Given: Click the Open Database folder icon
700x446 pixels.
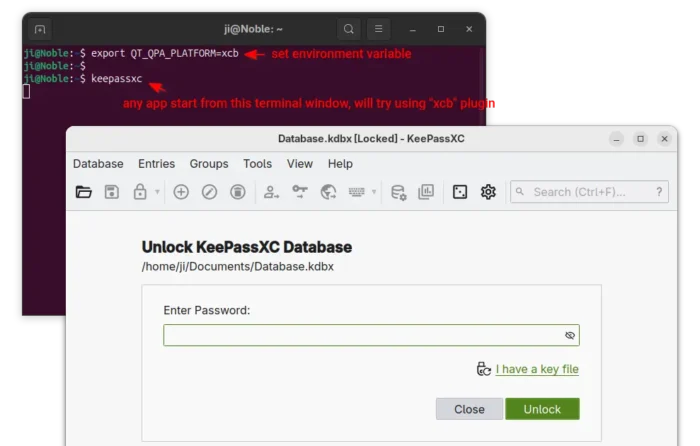Looking at the screenshot, I should (84, 192).
